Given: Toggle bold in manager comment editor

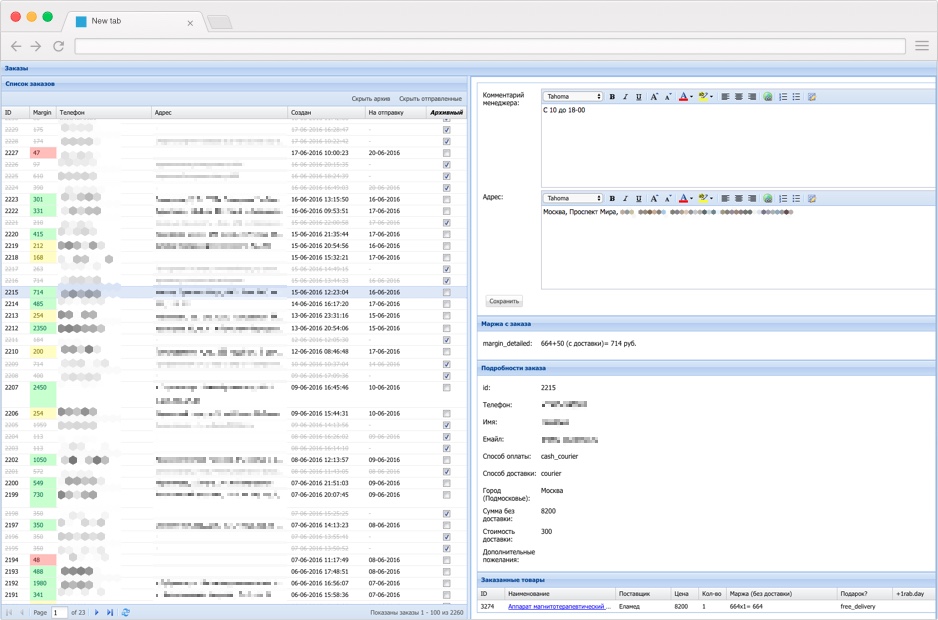Looking at the screenshot, I should [612, 97].
